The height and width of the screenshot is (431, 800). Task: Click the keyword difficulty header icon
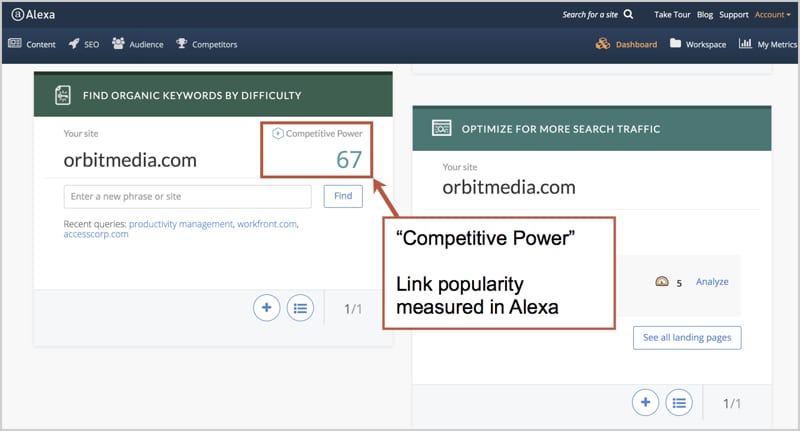(63, 95)
